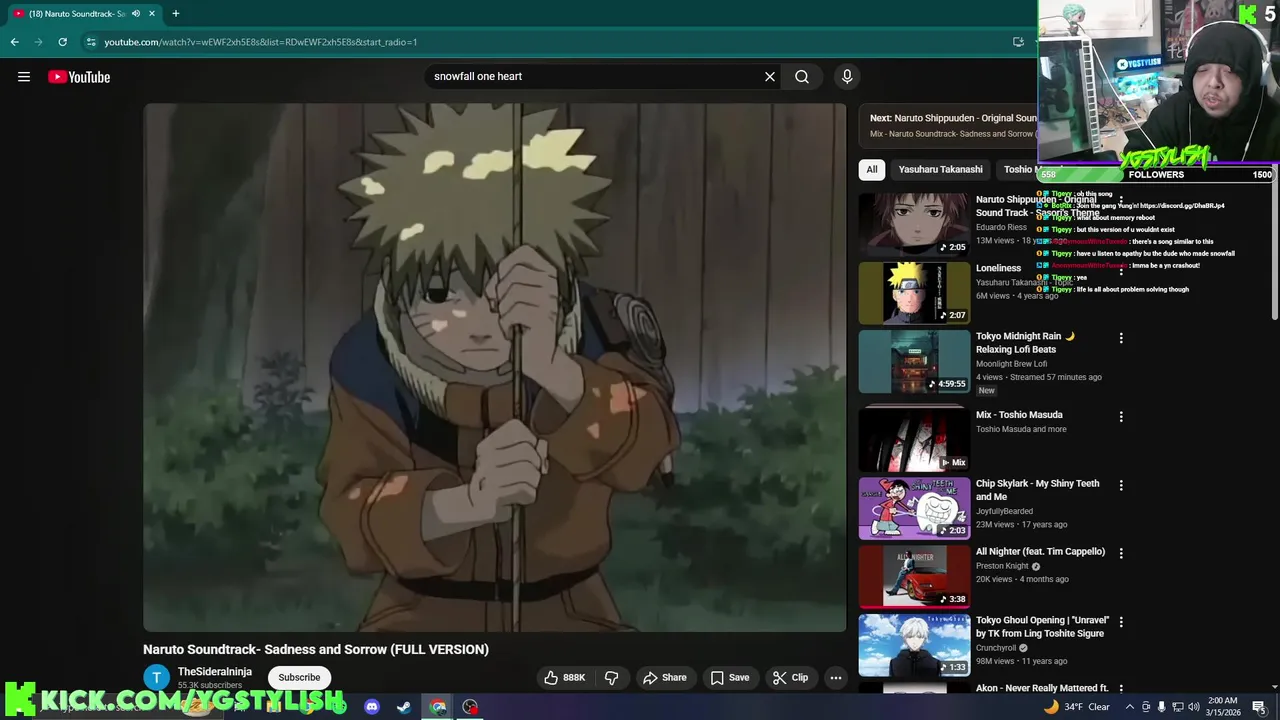This screenshot has width=1280, height=720.
Task: Open TheSideralninja channel avatar
Action: [156, 677]
